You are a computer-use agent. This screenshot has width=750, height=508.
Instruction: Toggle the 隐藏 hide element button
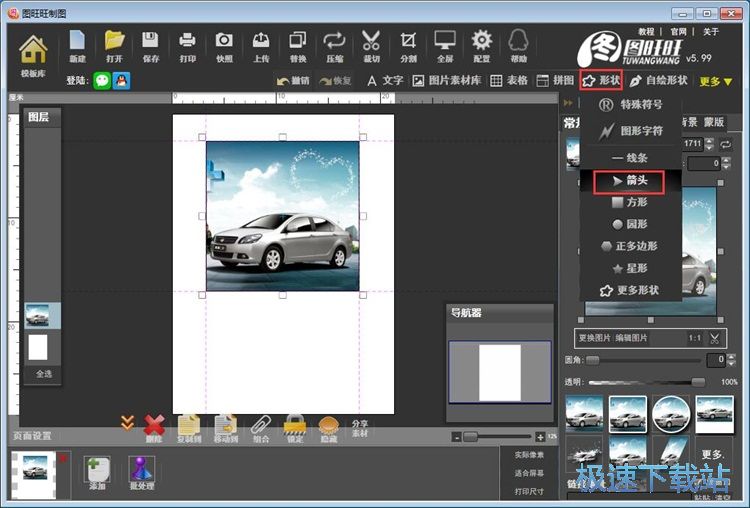328,427
